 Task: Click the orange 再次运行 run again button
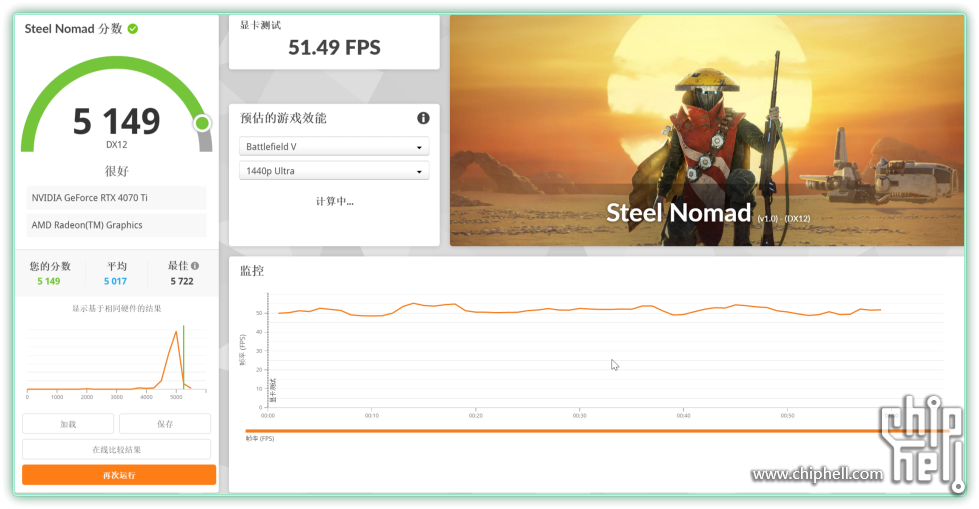click(x=119, y=475)
